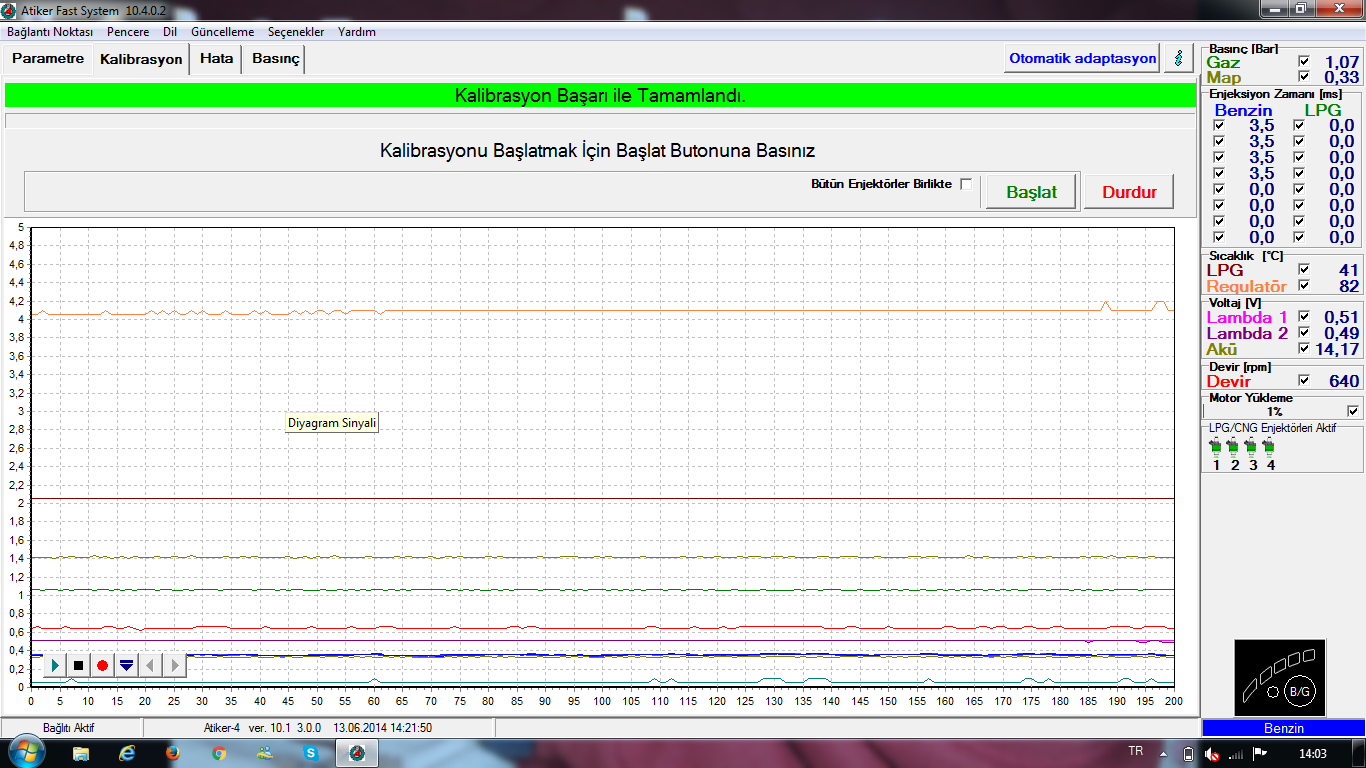The image size is (1366, 768).
Task: Toggle the Gaz pressure checkbox
Action: tap(1303, 62)
